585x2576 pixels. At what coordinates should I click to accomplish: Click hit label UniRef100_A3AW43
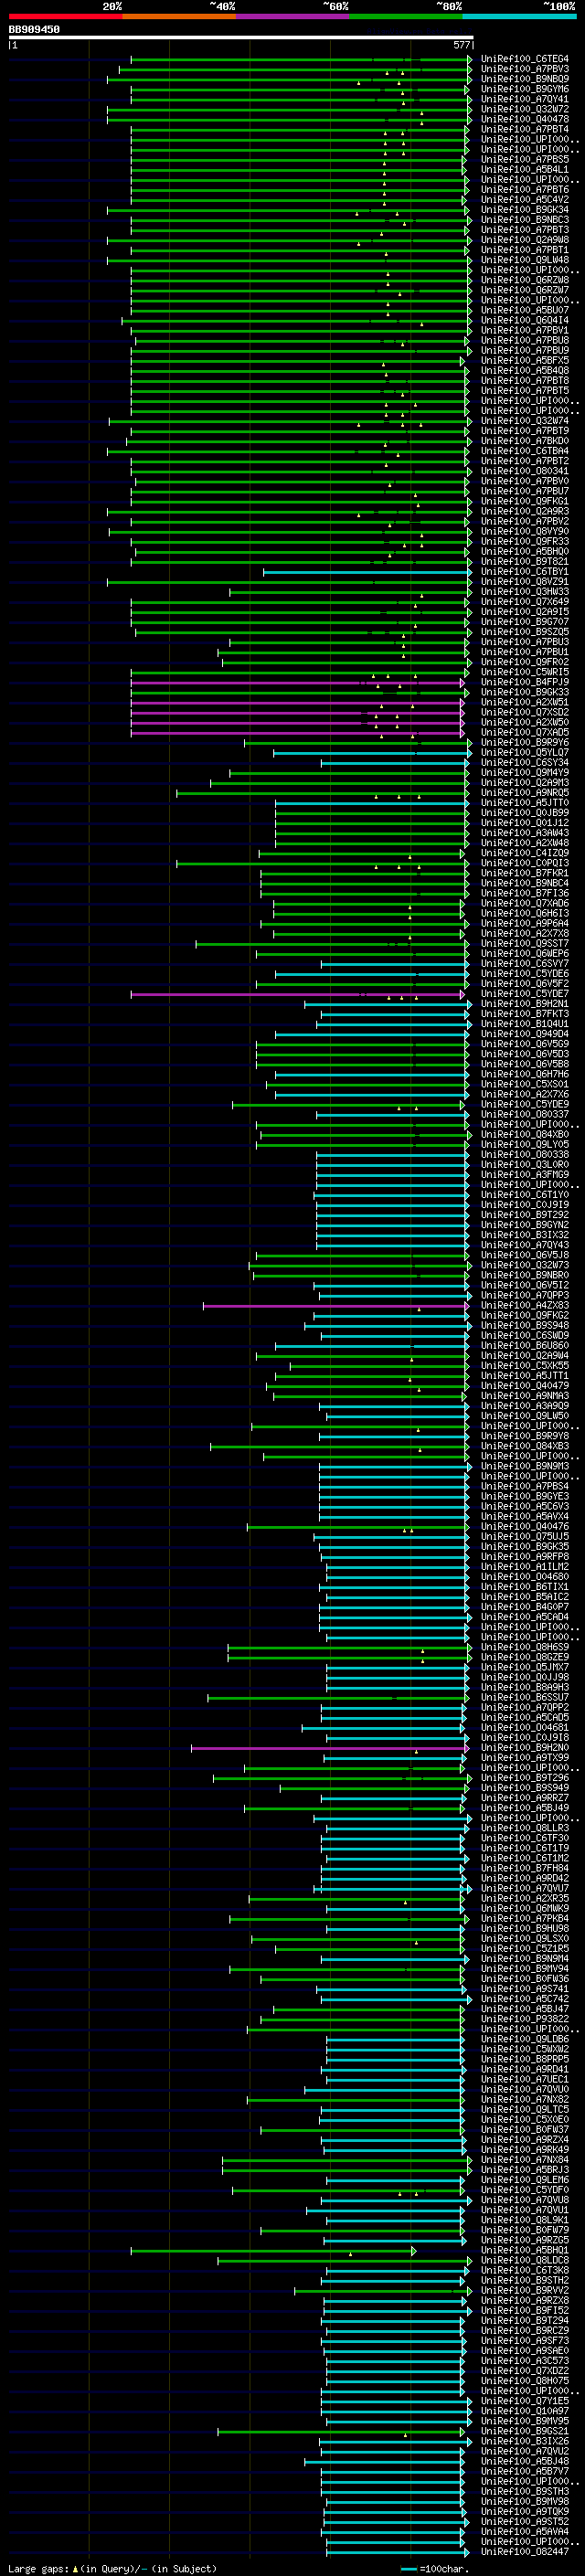click(525, 833)
